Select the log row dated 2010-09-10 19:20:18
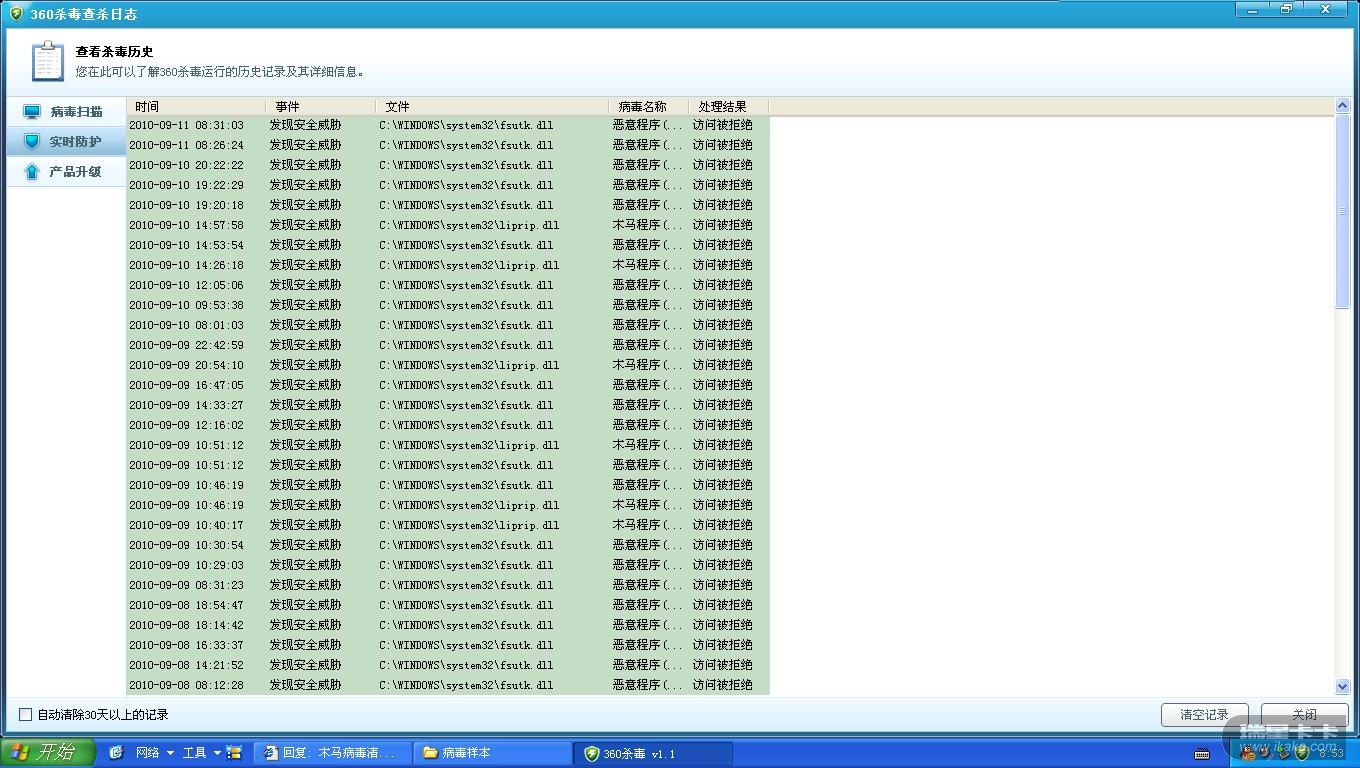 [448, 205]
